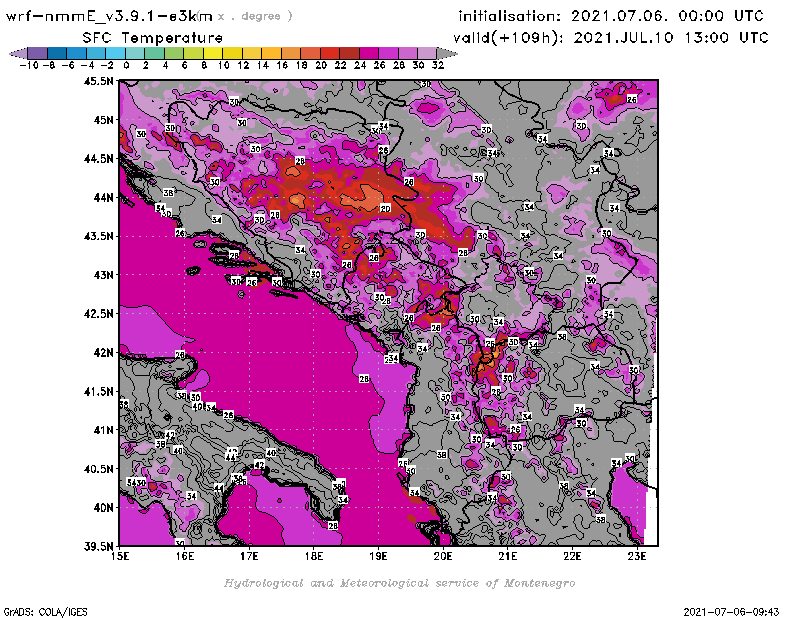
Task: Click the '41.5N' latitude axis label
Action: coord(98,391)
